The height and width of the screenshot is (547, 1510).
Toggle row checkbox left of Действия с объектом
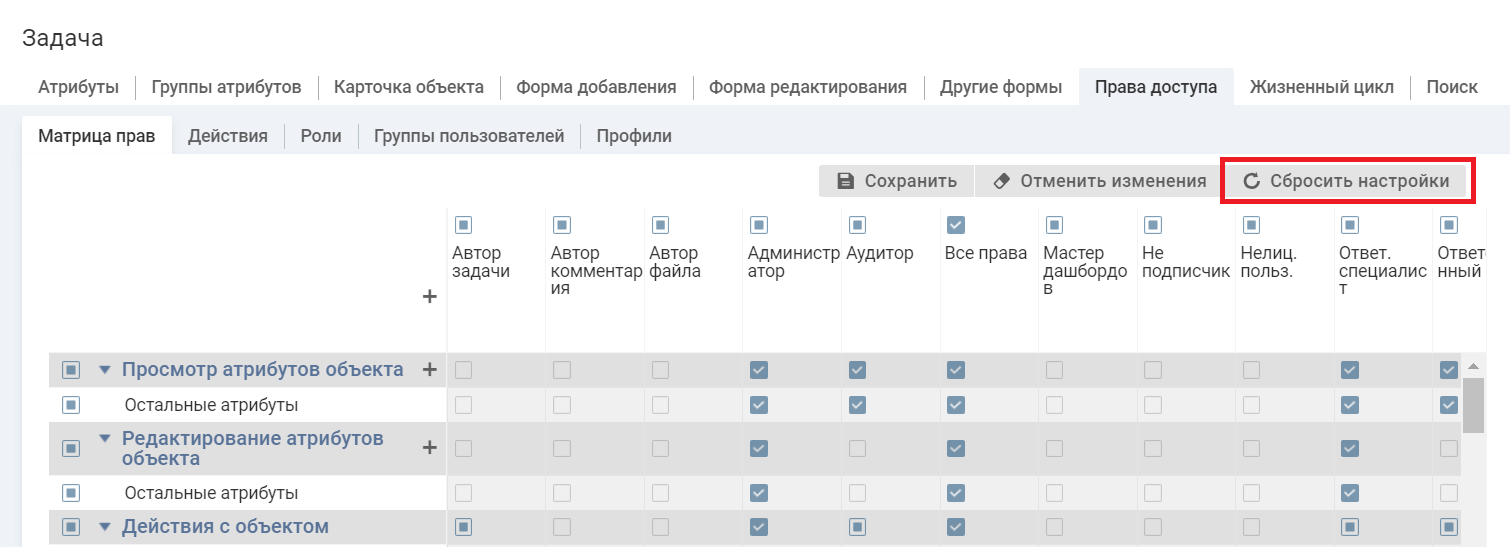coord(71,527)
